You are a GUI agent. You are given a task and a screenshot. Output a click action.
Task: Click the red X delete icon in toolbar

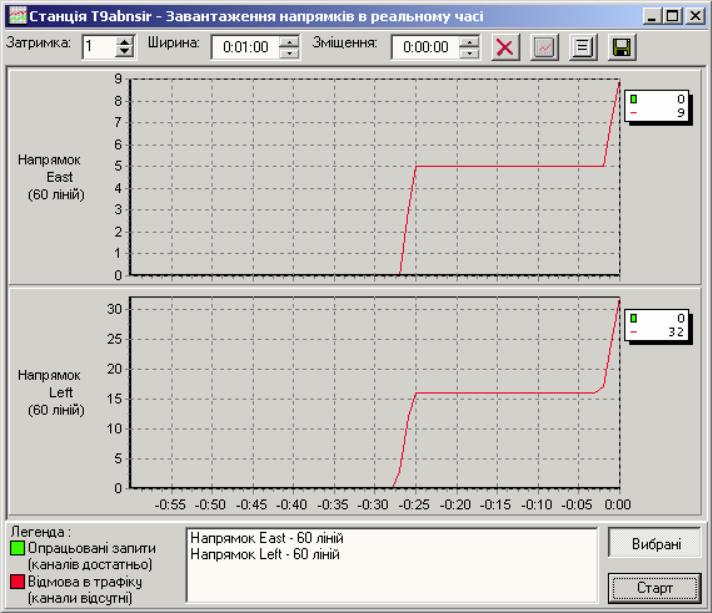(x=504, y=47)
